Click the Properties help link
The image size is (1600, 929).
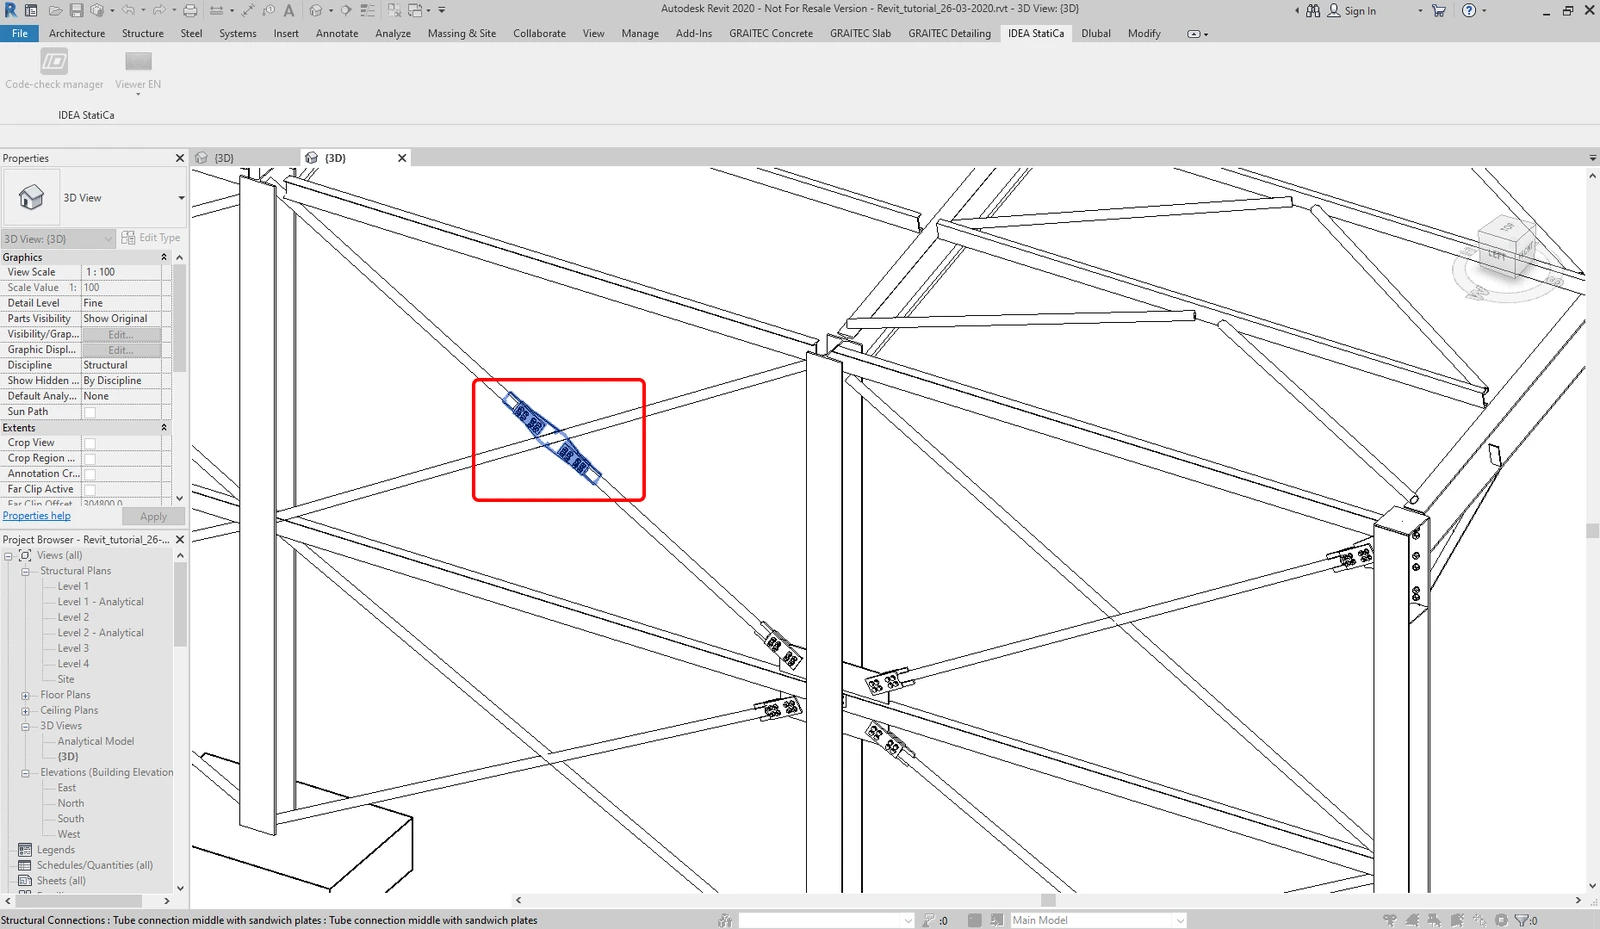[37, 516]
